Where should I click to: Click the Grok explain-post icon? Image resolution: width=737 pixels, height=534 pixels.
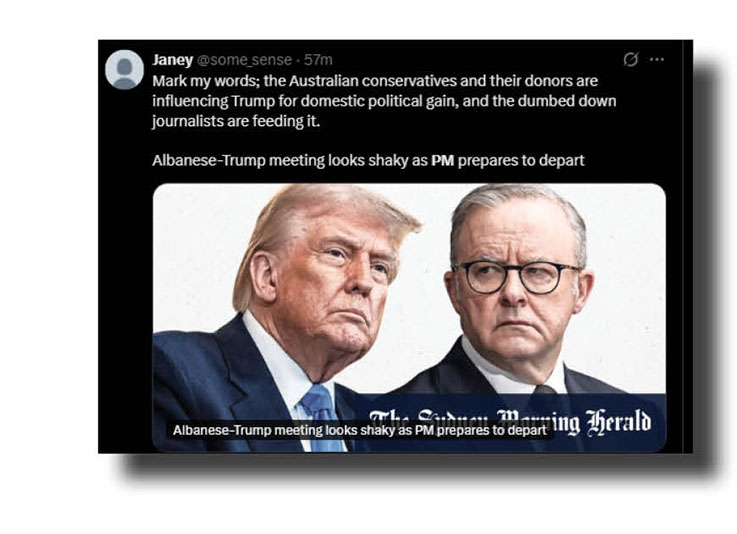630,59
